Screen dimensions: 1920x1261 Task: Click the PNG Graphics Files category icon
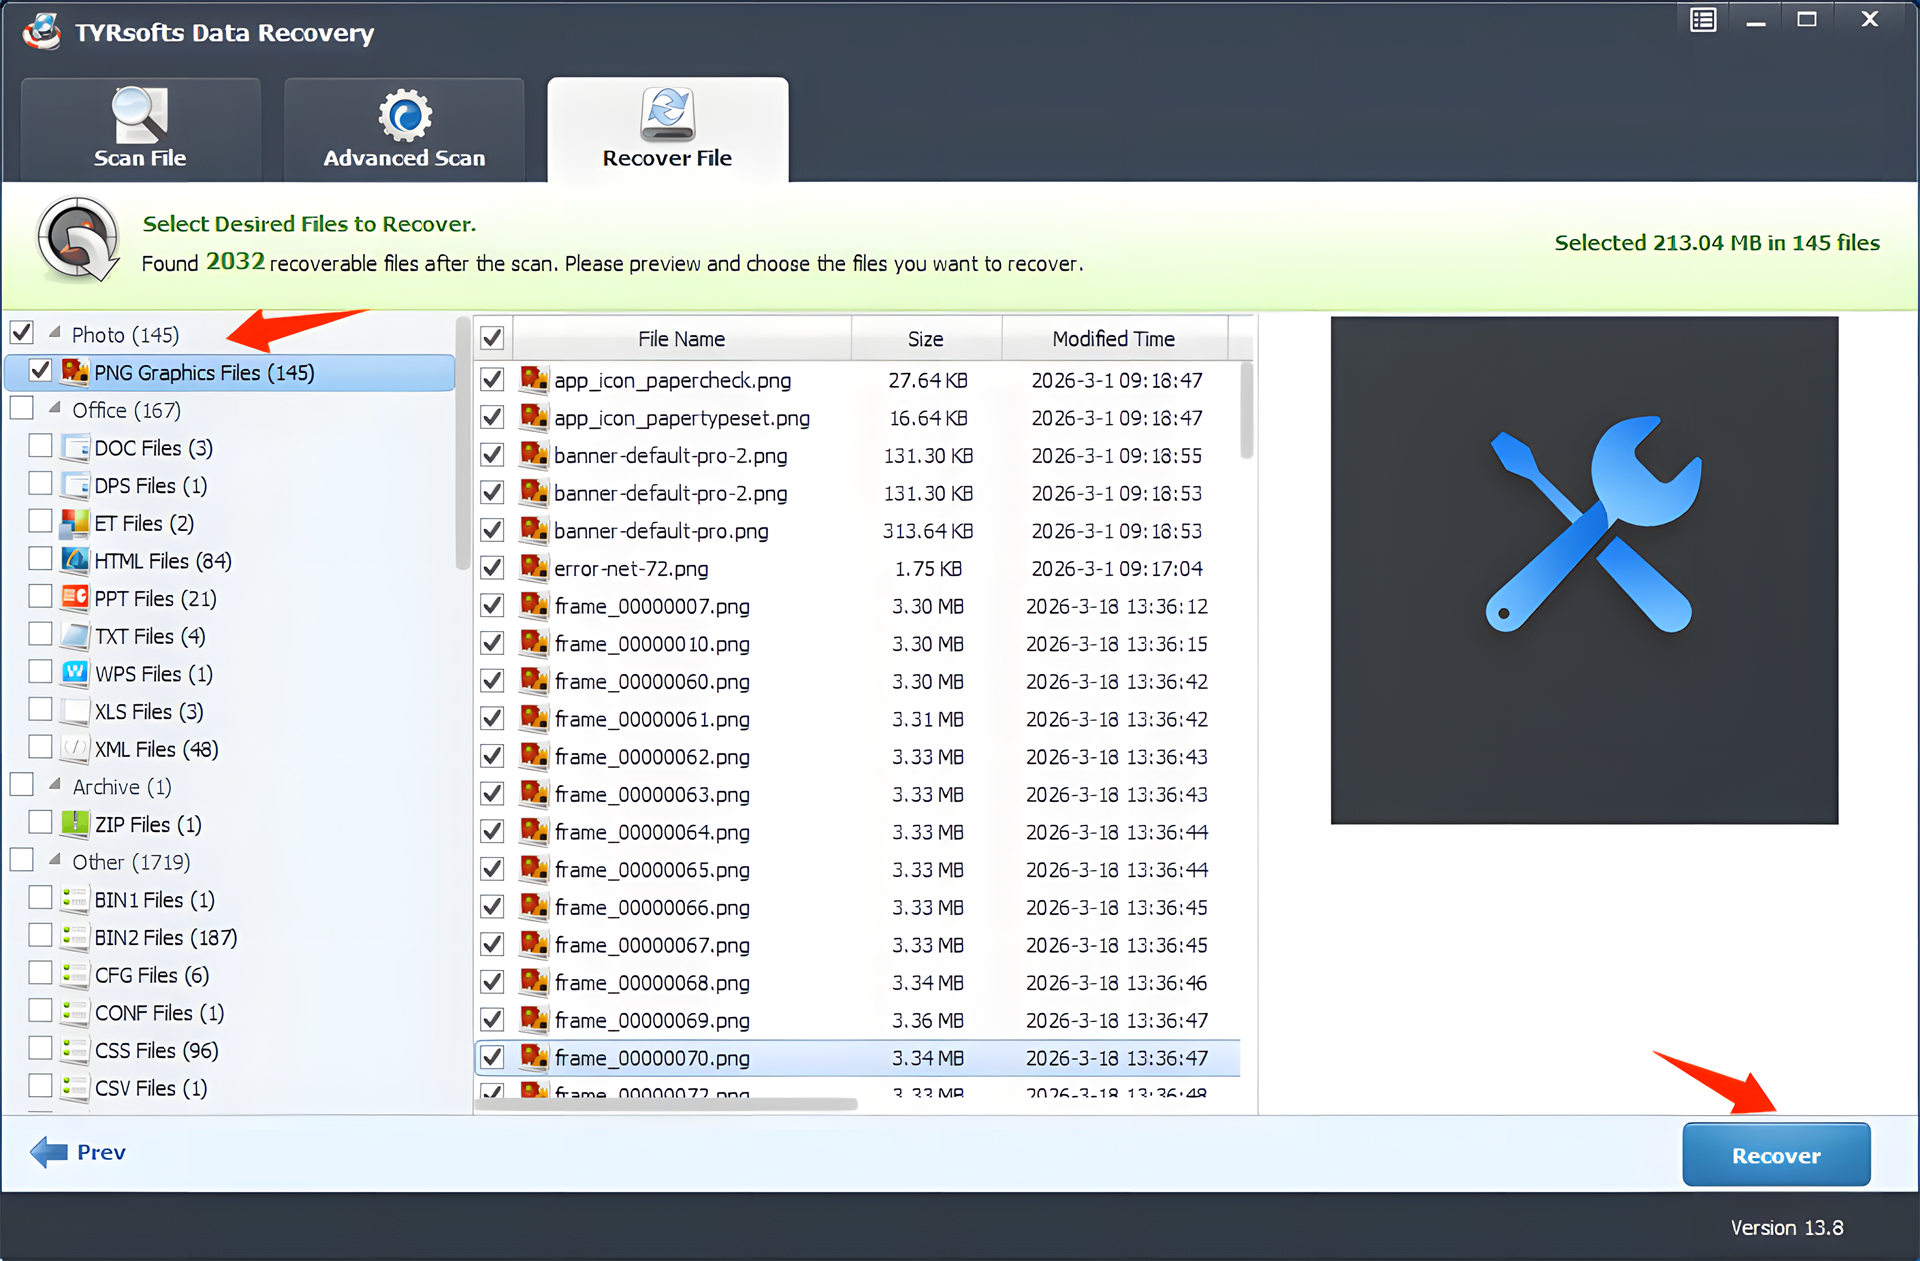tap(75, 372)
